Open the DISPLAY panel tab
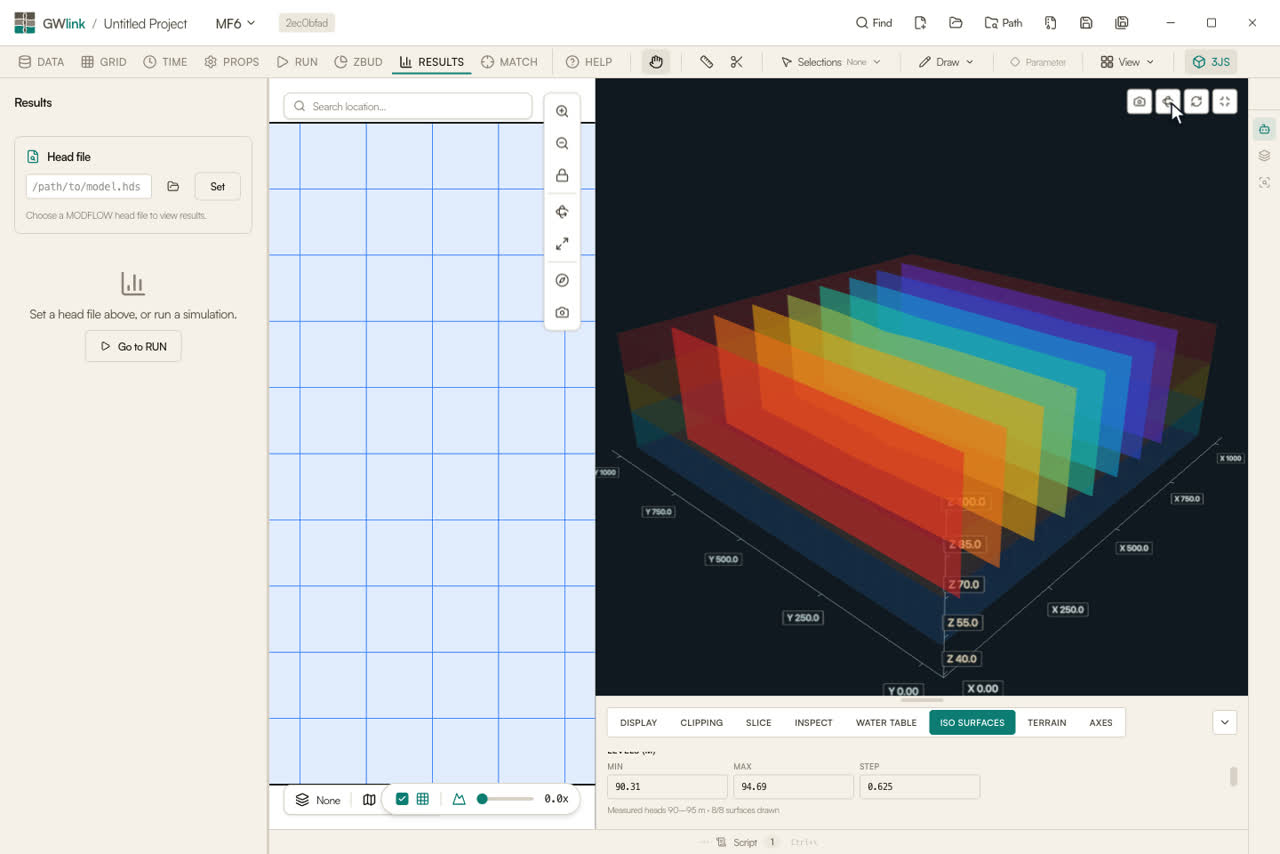 pos(638,722)
